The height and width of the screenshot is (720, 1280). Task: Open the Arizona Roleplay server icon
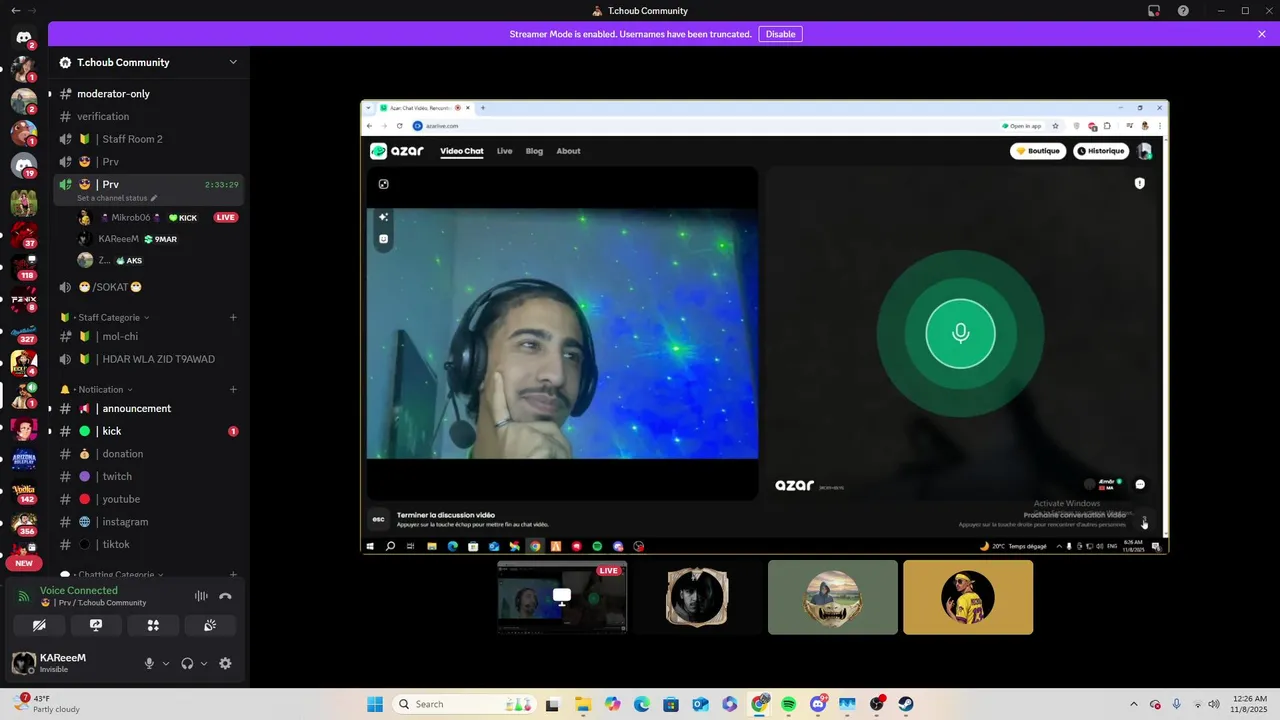(x=24, y=460)
